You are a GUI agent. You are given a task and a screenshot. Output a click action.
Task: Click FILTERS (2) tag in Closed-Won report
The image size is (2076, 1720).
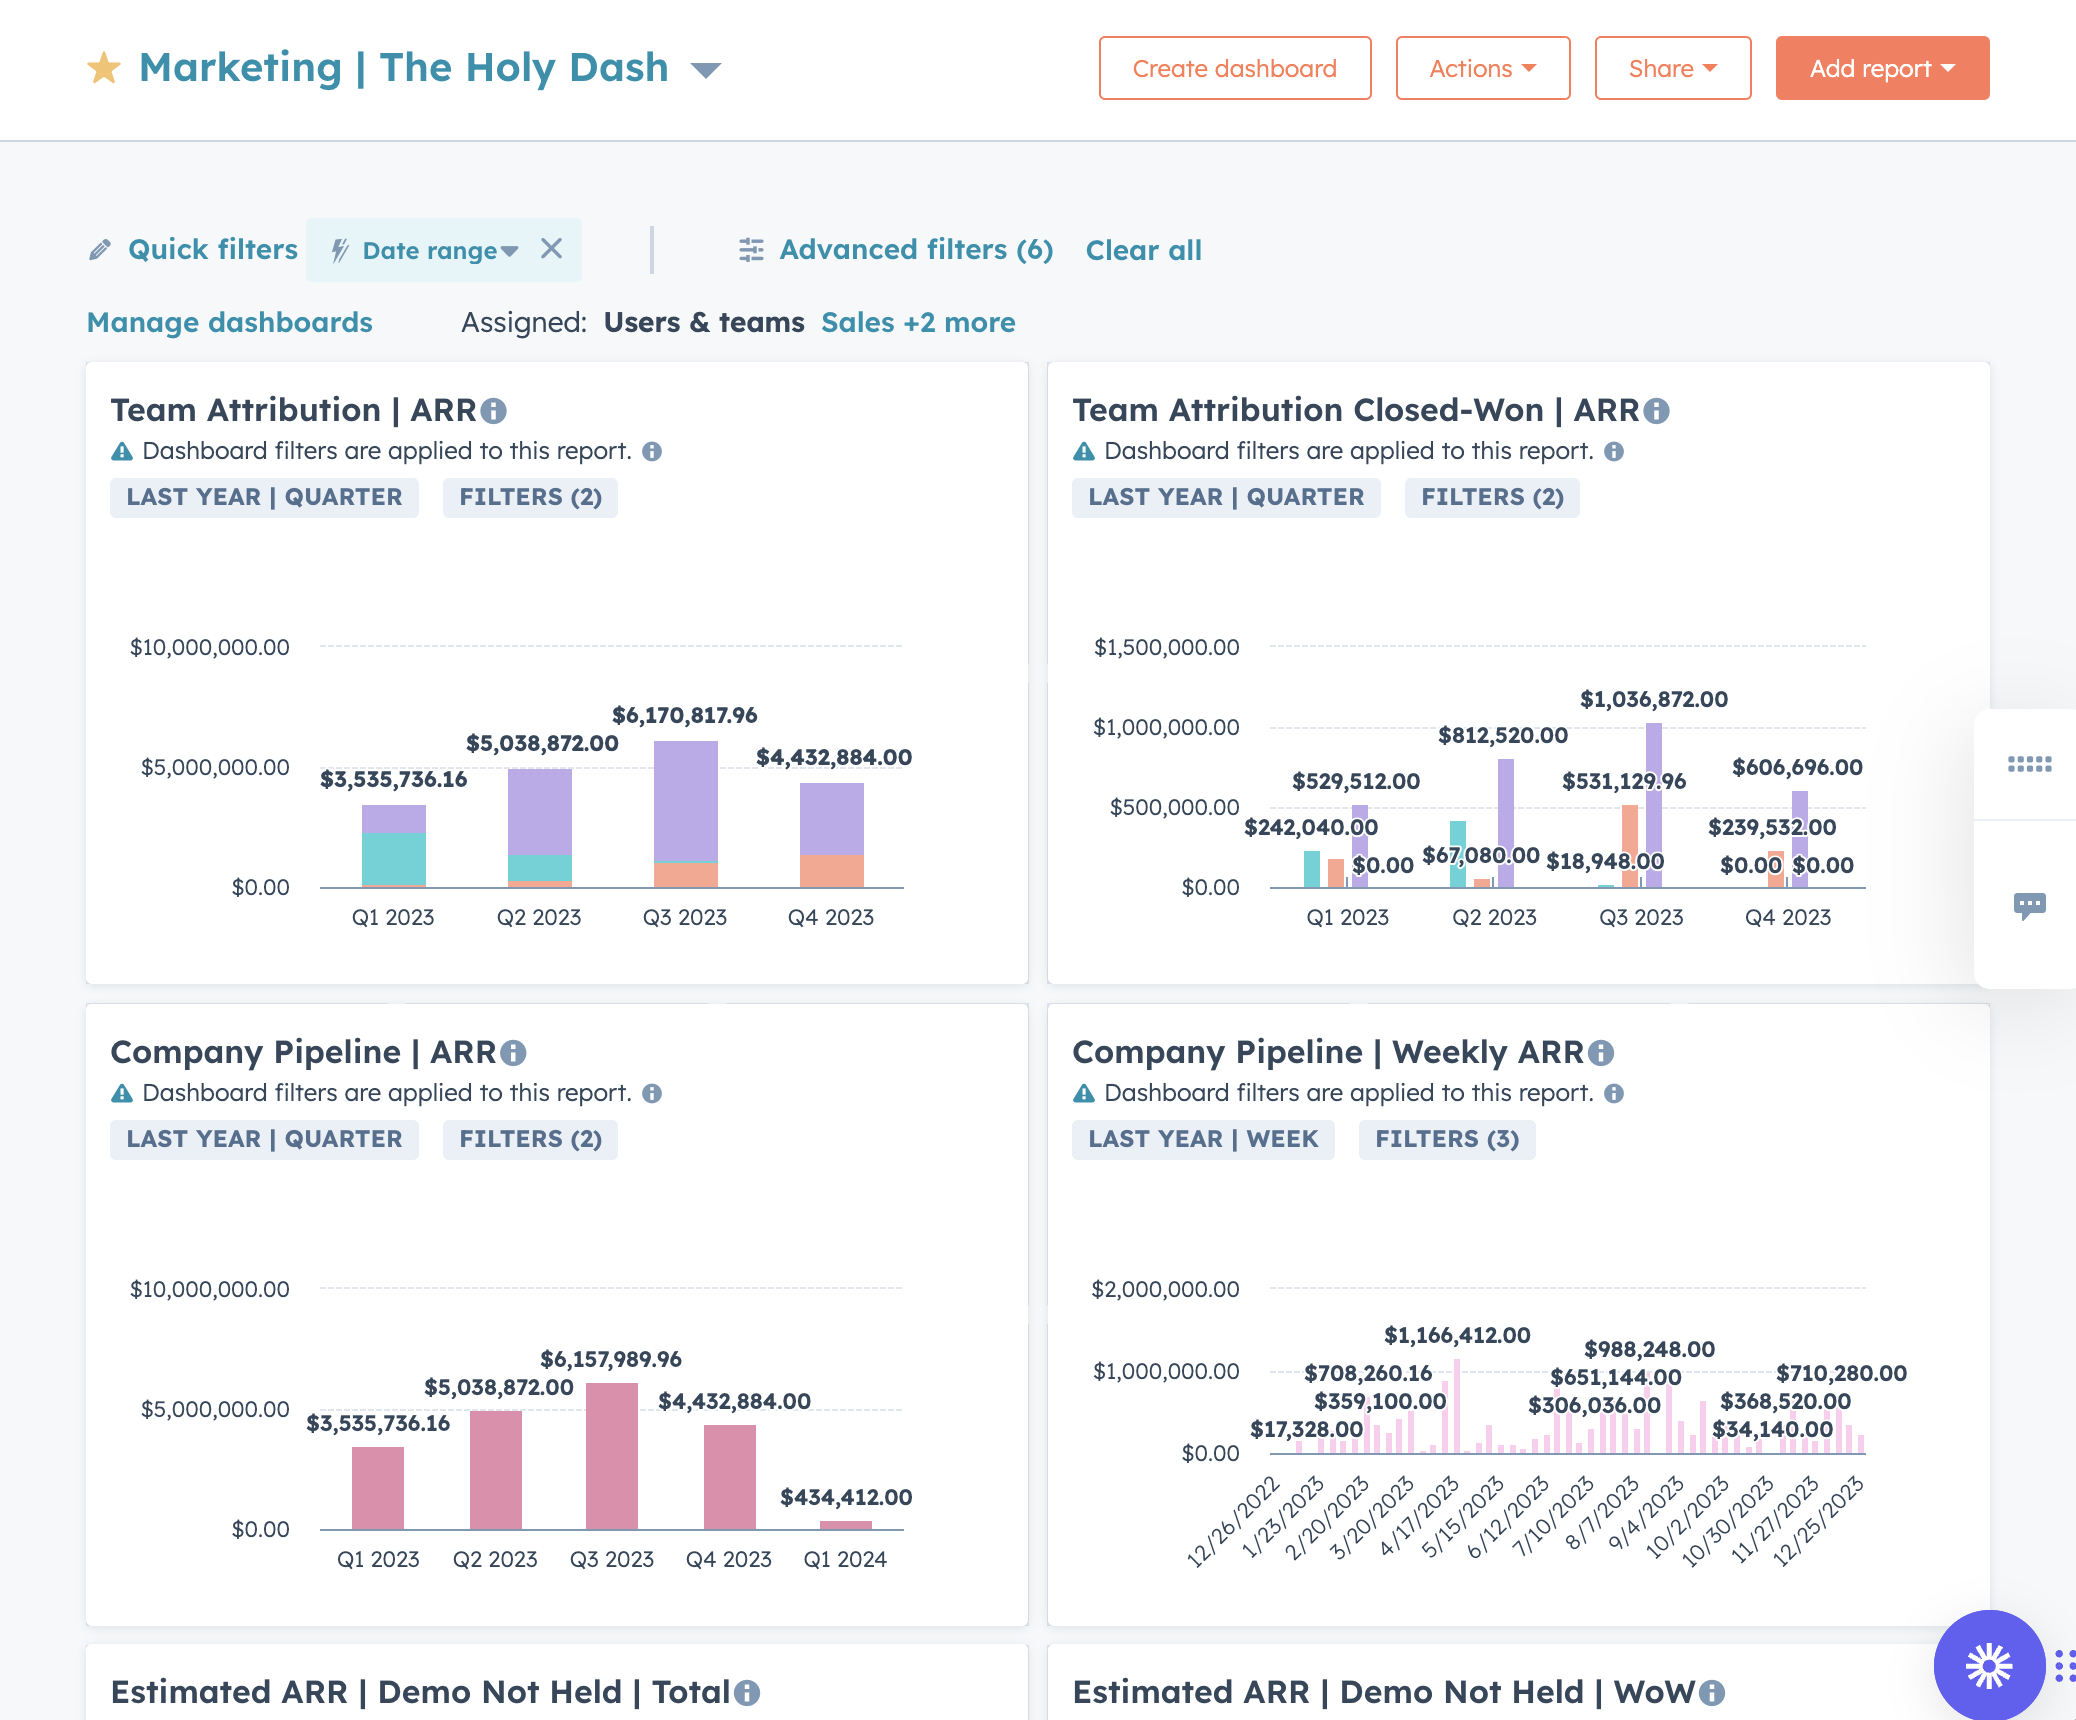pos(1492,497)
